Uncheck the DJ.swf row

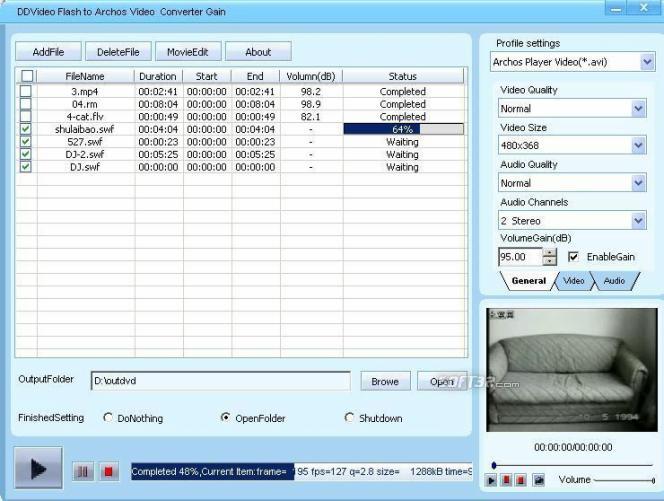coord(26,167)
